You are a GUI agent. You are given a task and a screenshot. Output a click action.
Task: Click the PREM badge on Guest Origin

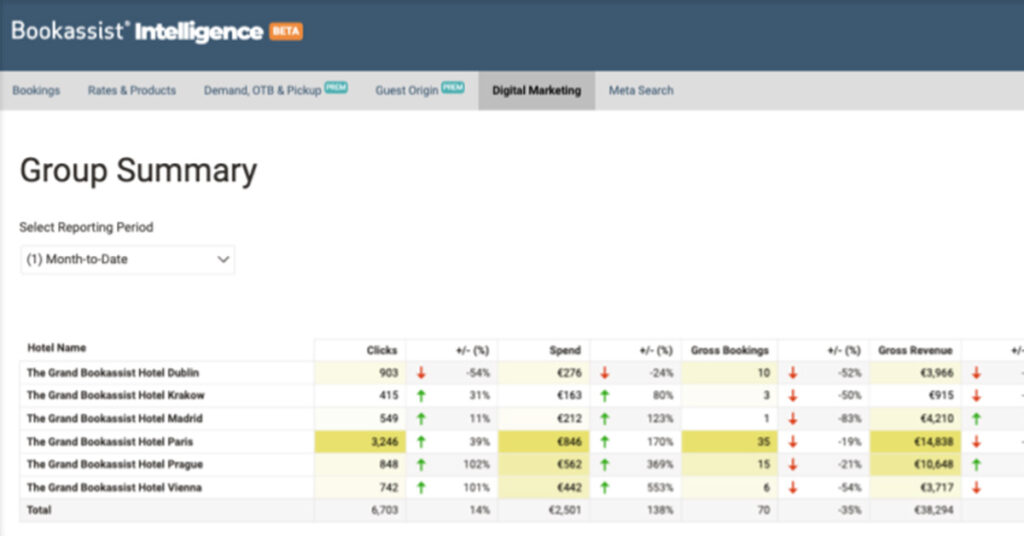453,87
